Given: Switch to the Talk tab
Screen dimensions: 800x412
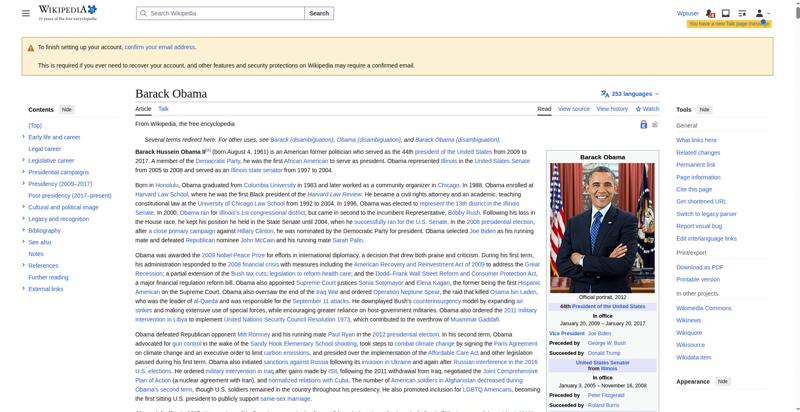Looking at the screenshot, I should pyautogui.click(x=163, y=109).
